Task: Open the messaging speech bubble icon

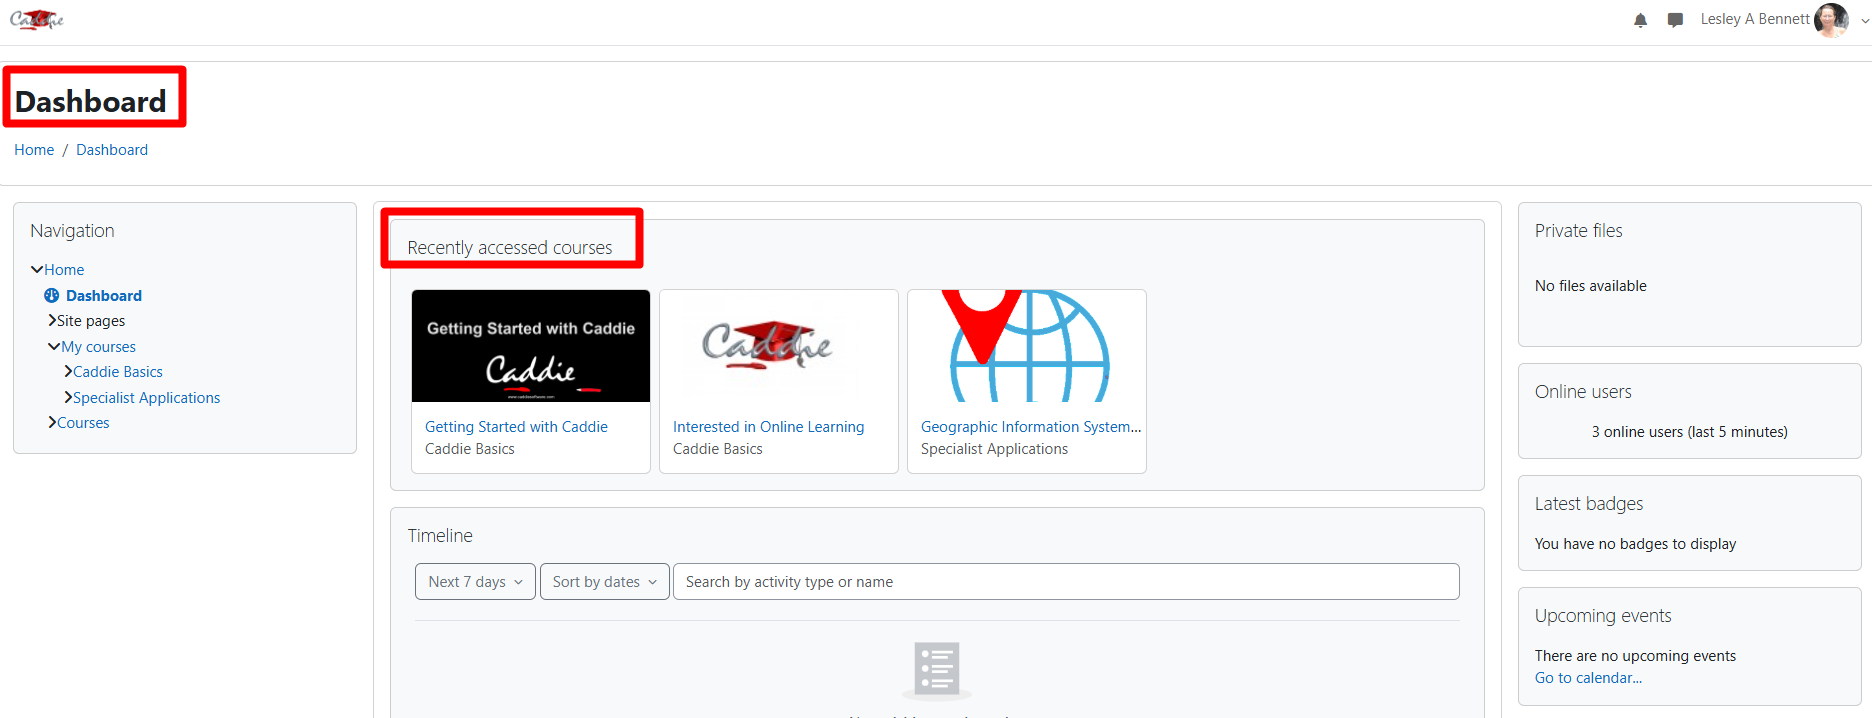Action: tap(1675, 20)
